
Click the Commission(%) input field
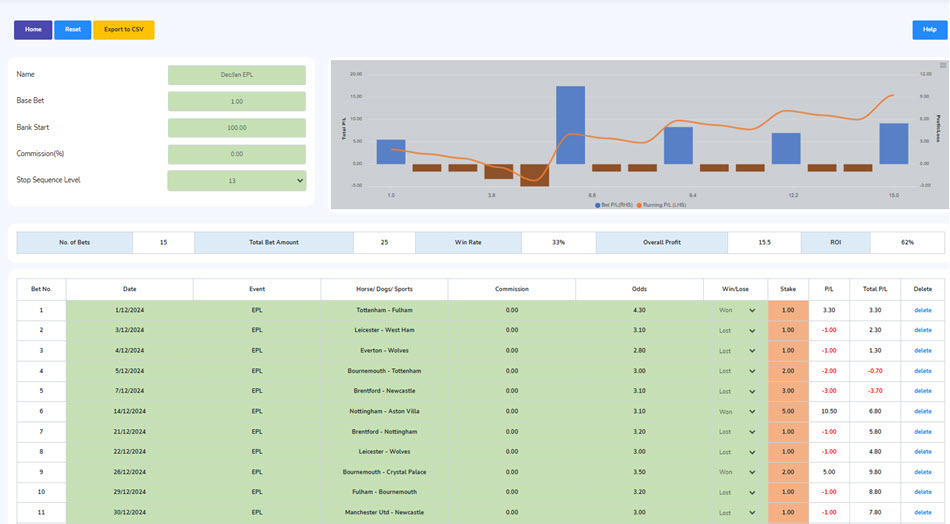click(x=237, y=154)
